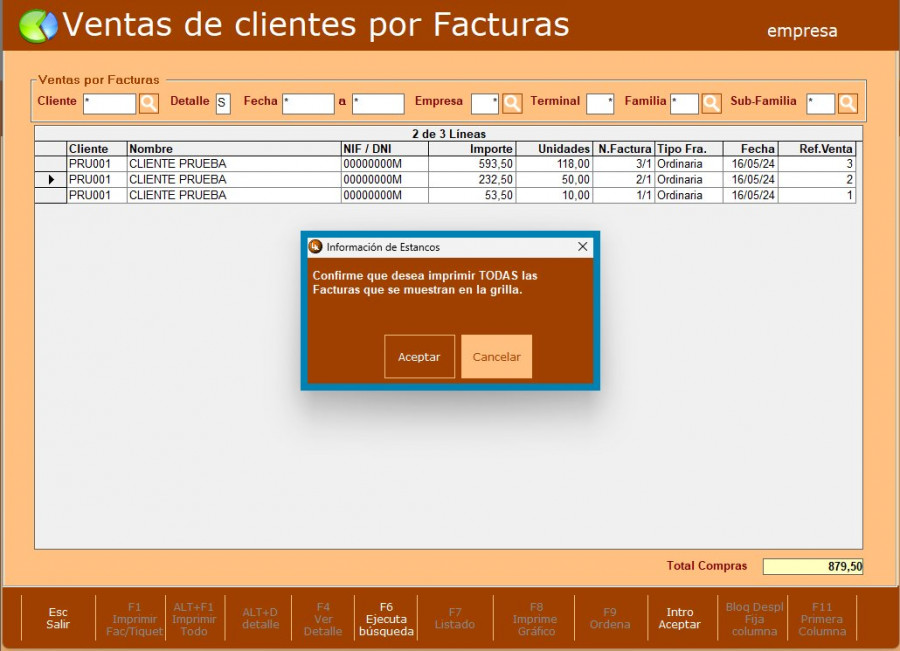Viewport: 900px width, 651px height.
Task: Click the Aceptar button in the dialog
Action: [419, 357]
